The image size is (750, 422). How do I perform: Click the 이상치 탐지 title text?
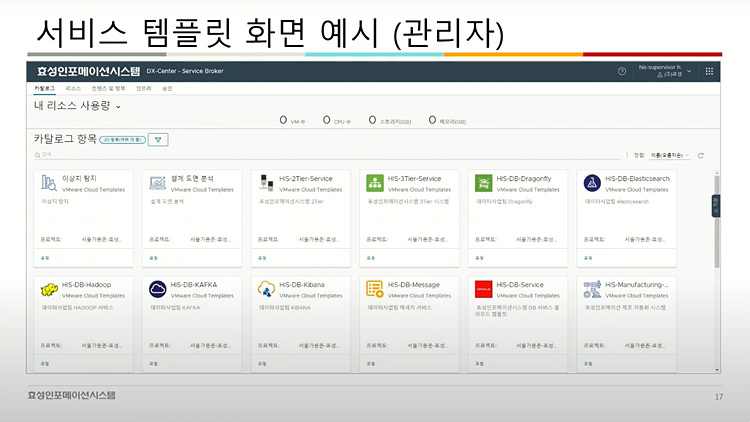[79, 178]
